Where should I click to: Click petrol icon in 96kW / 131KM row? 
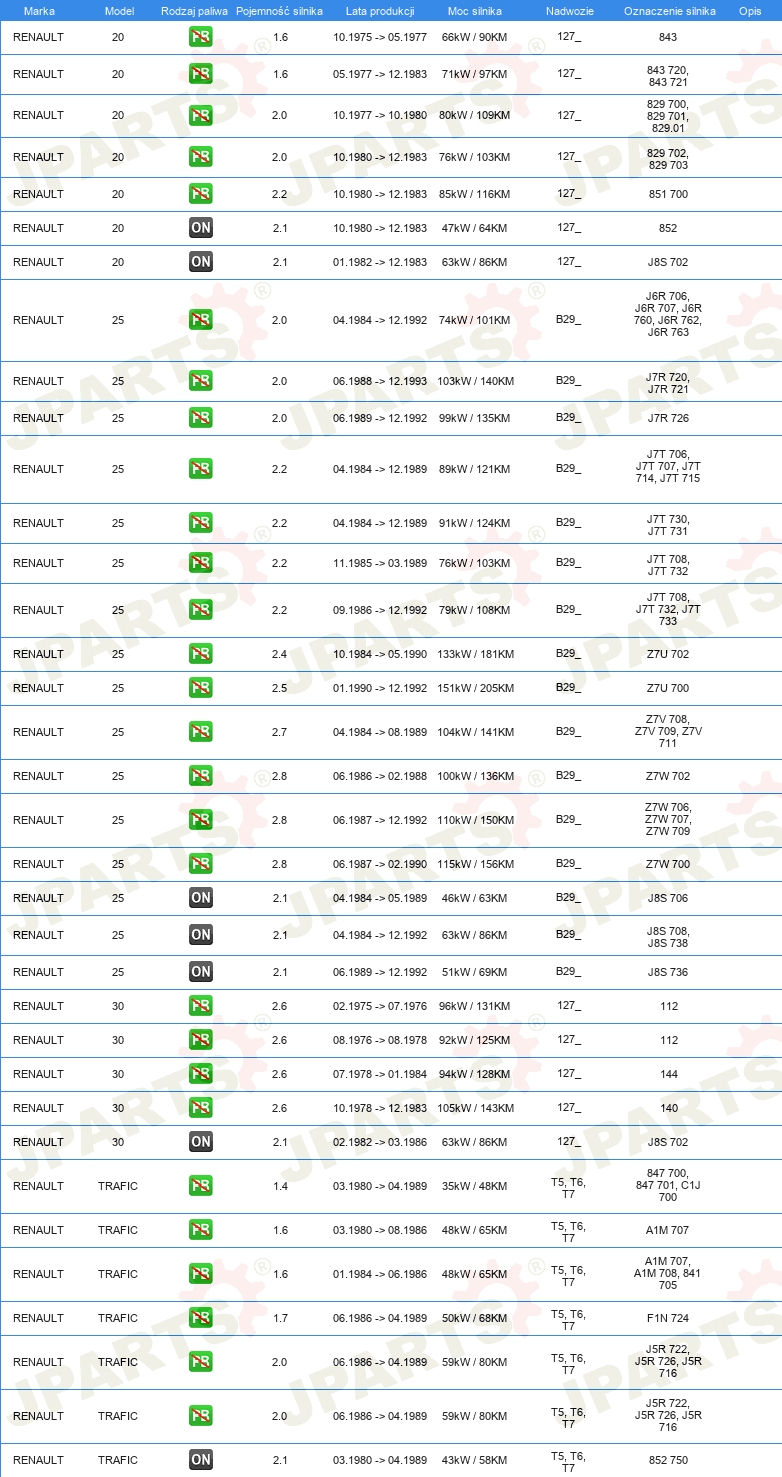[200, 1007]
